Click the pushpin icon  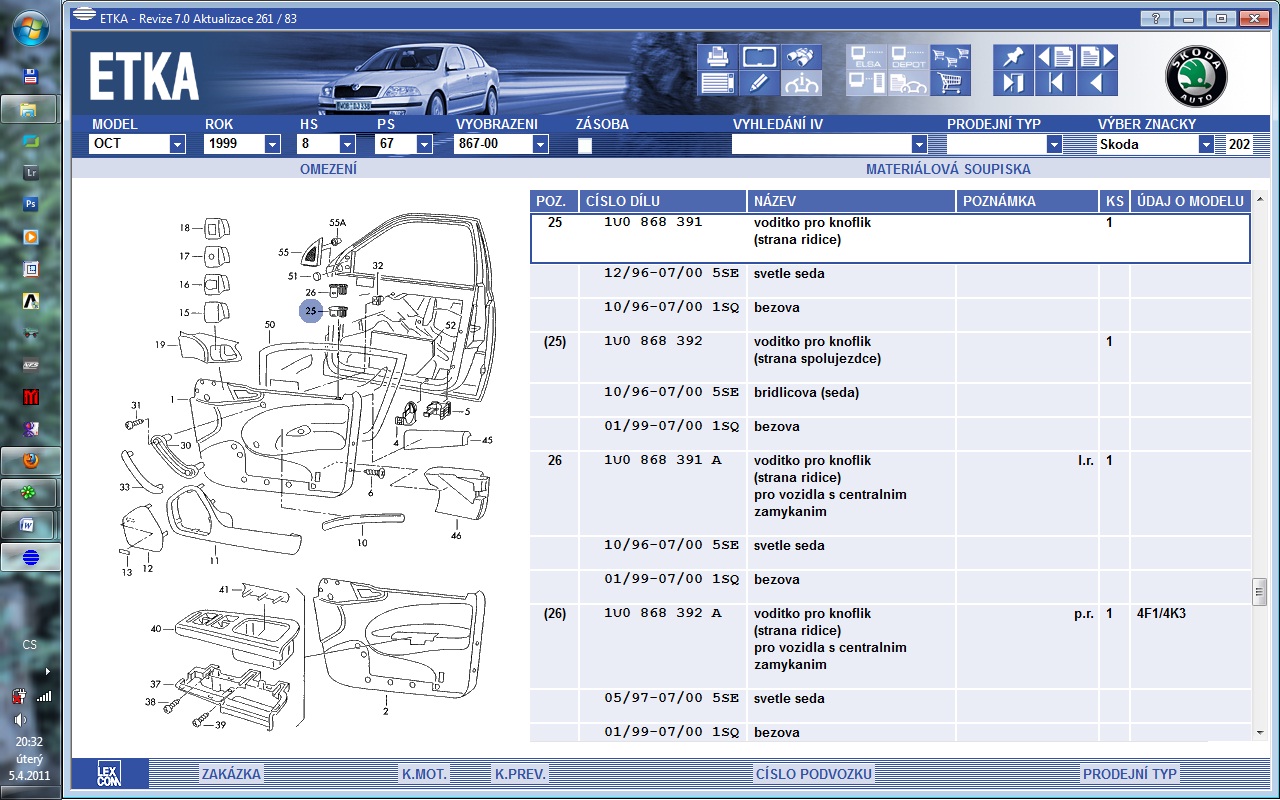(x=1012, y=57)
